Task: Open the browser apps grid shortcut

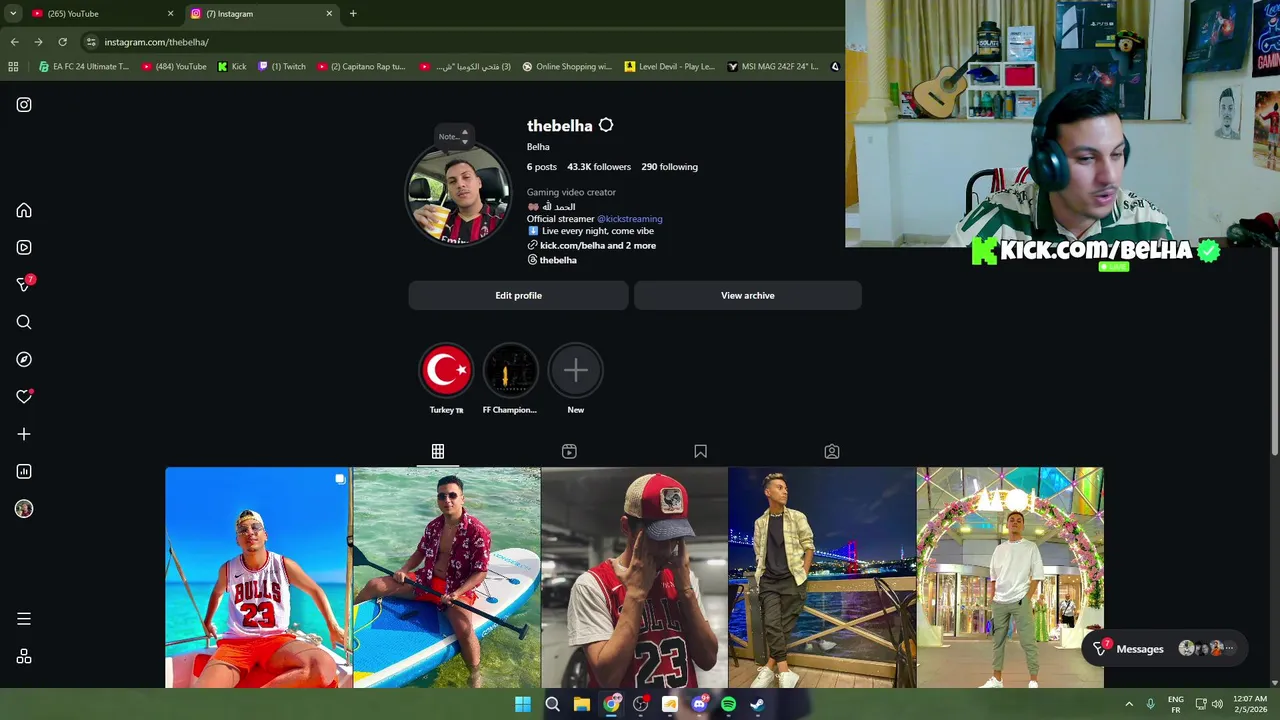Action: tap(13, 67)
